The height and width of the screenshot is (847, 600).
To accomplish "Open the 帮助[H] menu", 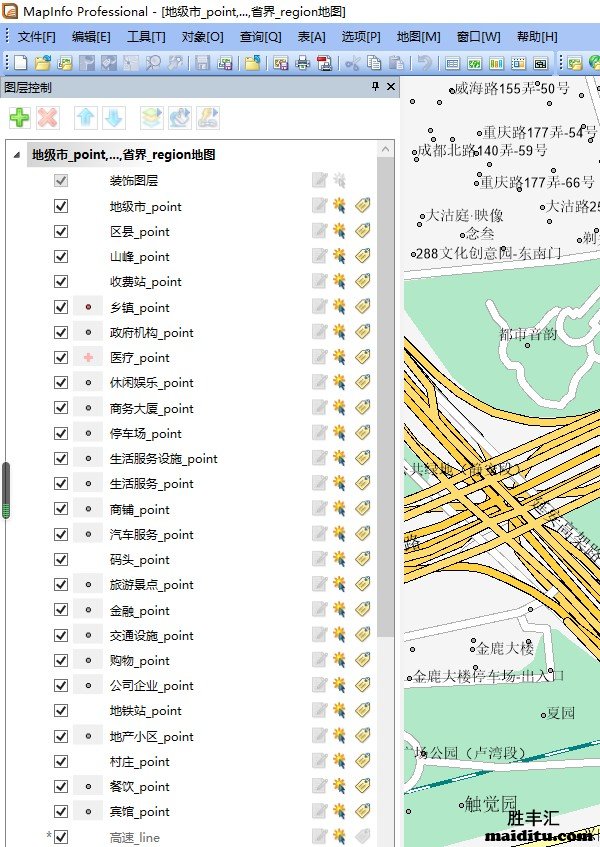I will 537,37.
